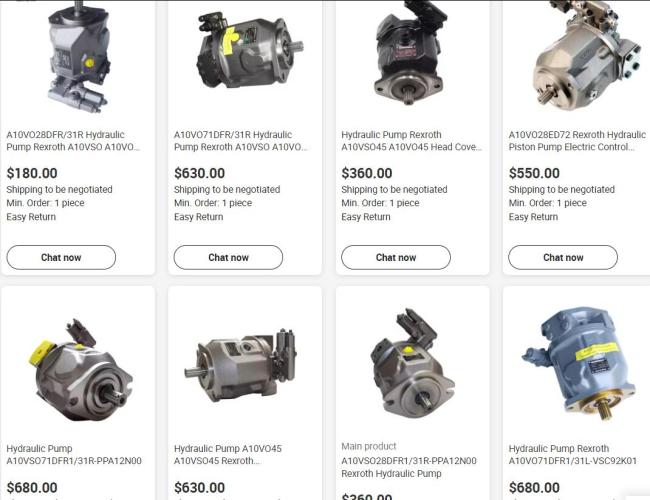Open A10VSO28DFR1/31R-PPA12N00 Rexroth Hydraulic Pump title
Image resolution: width=650 pixels, height=500 pixels.
click(x=409, y=467)
